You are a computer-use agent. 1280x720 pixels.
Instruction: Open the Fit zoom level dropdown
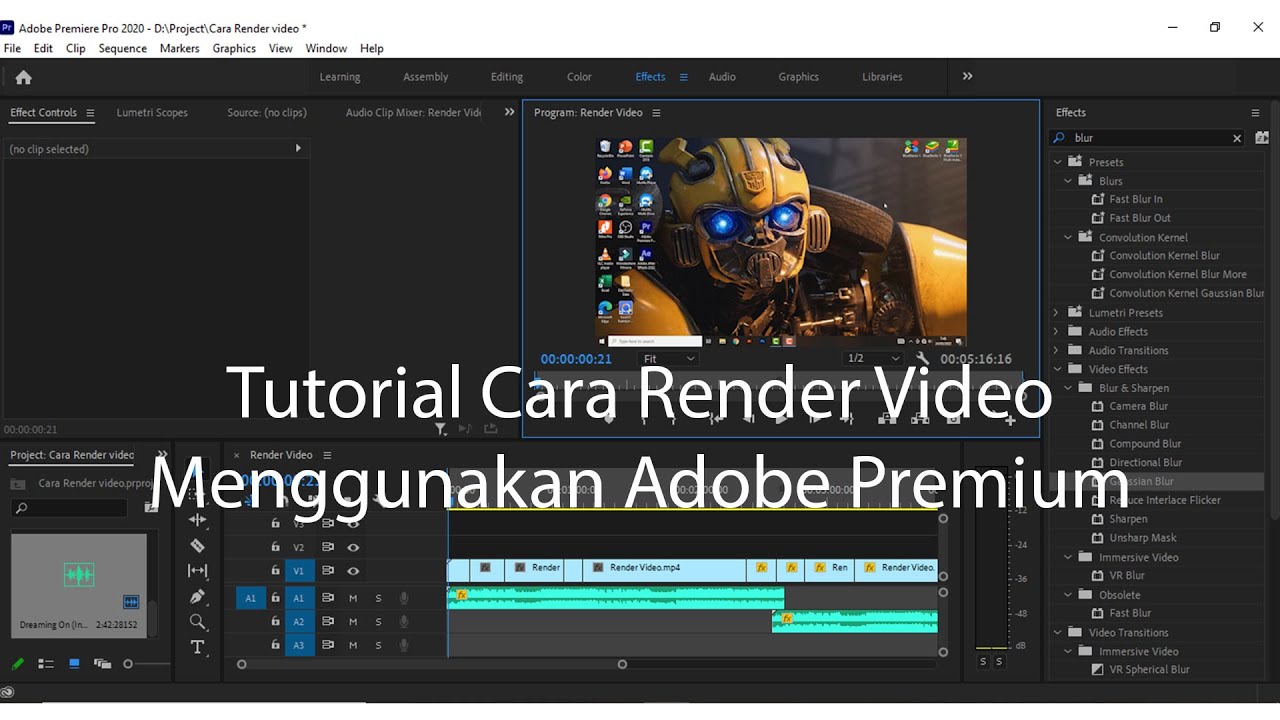(668, 358)
